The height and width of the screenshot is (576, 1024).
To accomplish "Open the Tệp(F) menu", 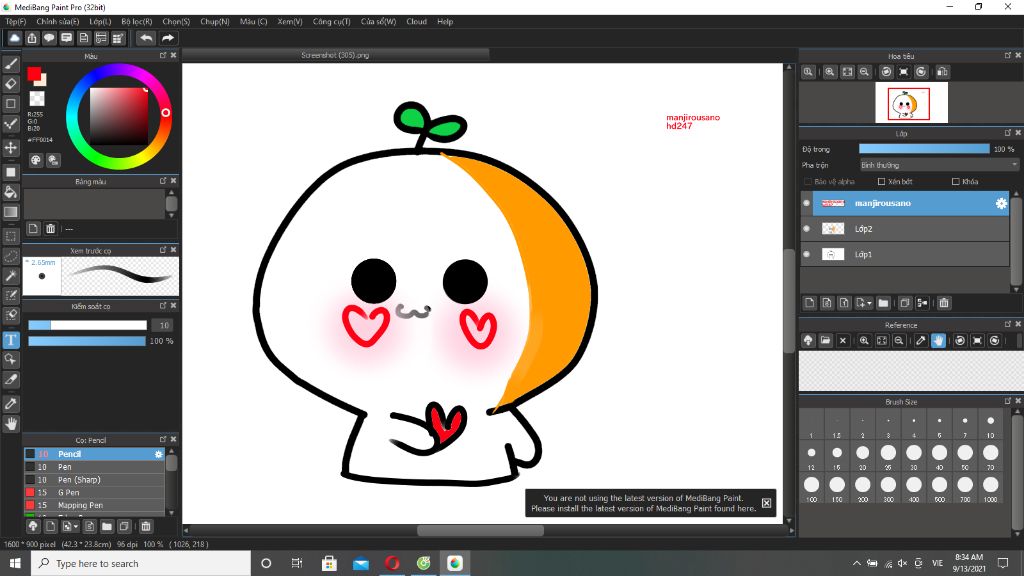I will click(16, 22).
